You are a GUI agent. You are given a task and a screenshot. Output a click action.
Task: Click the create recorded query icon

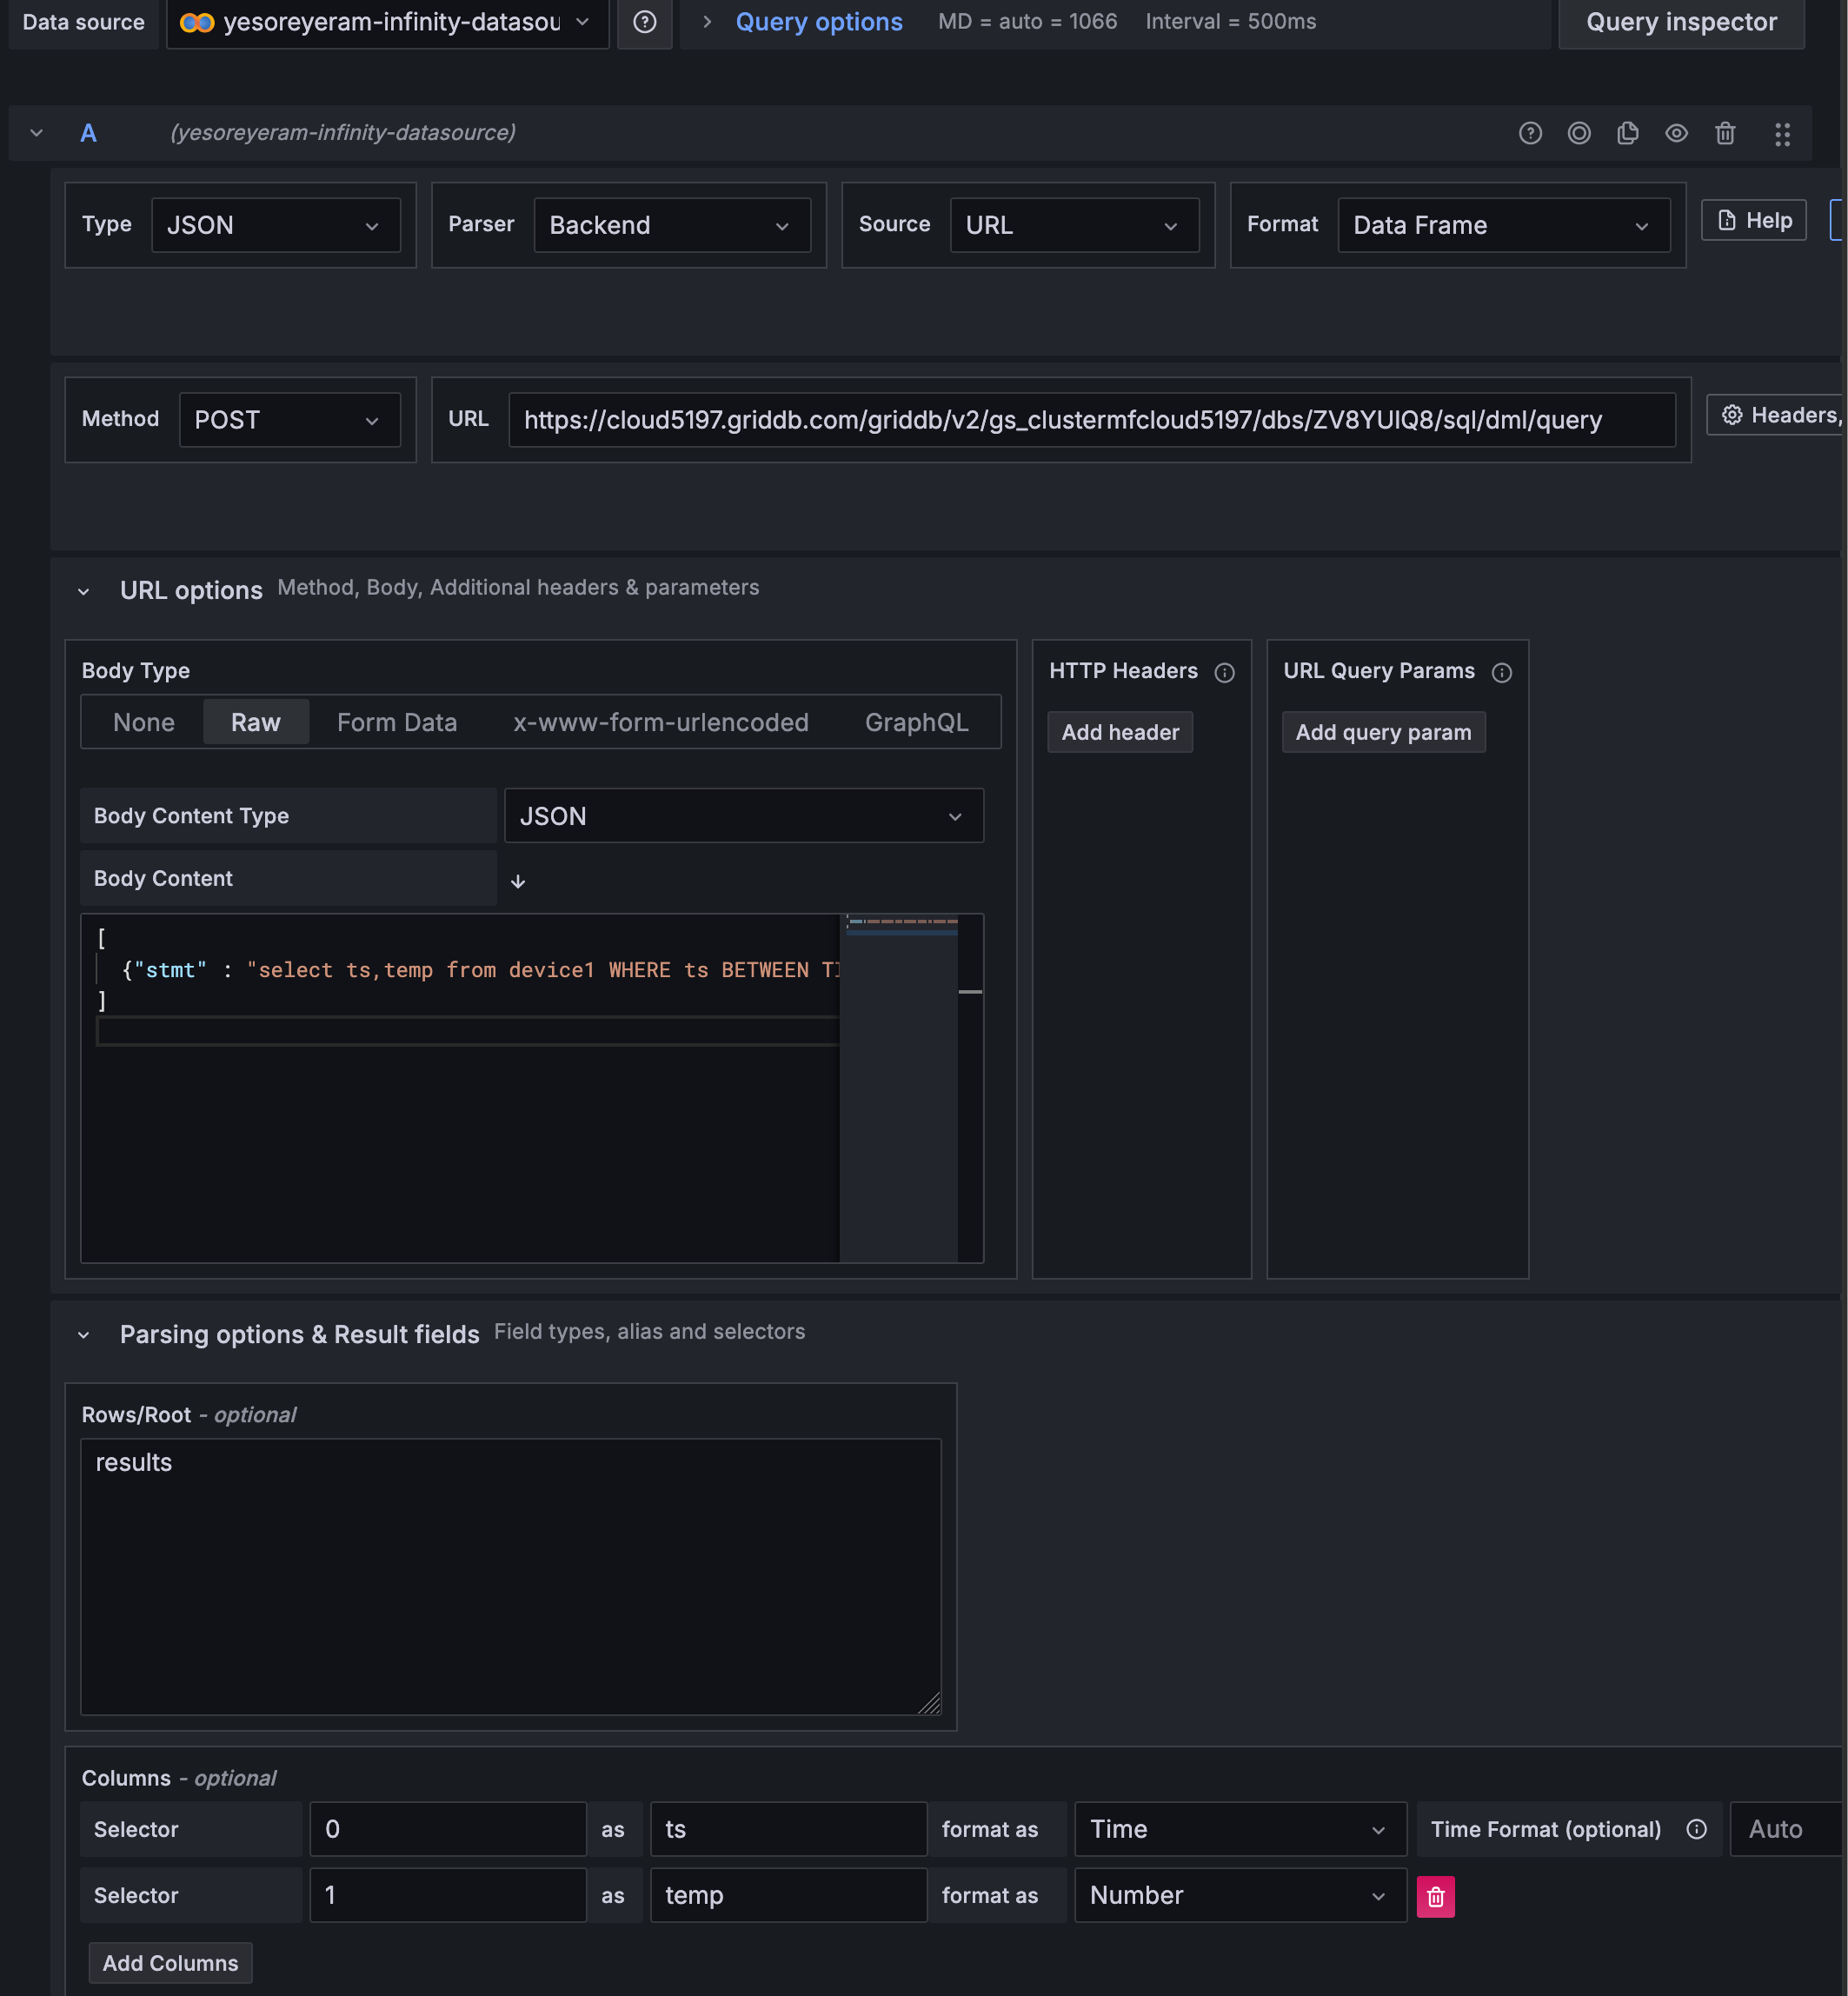click(1579, 133)
